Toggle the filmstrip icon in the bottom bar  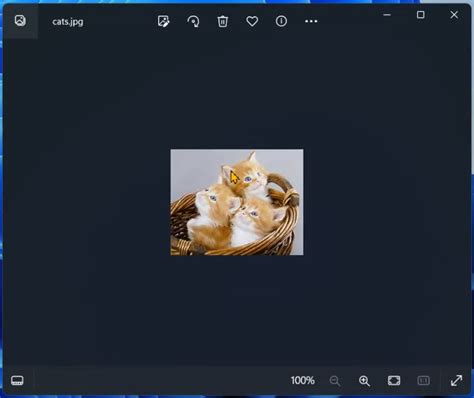[17, 380]
